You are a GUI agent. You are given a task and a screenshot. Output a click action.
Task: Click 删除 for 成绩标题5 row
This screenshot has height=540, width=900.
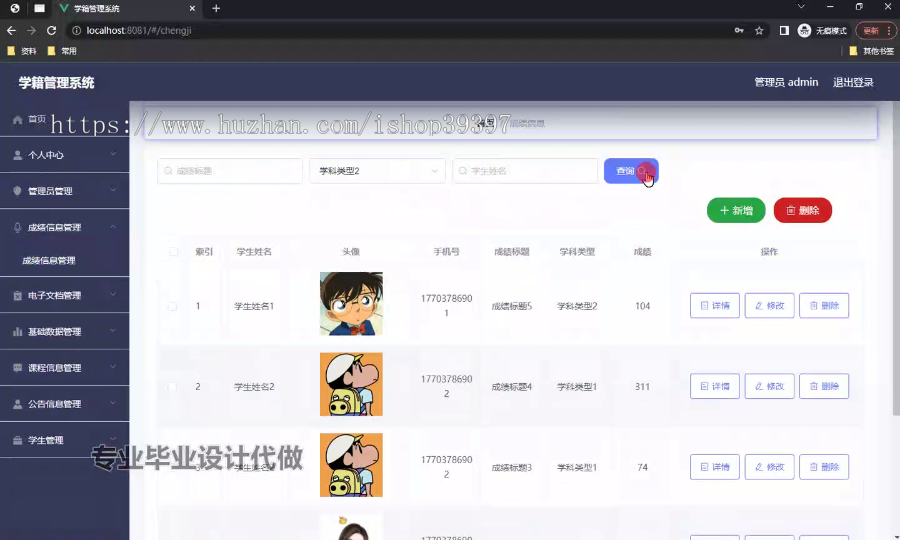(x=824, y=306)
